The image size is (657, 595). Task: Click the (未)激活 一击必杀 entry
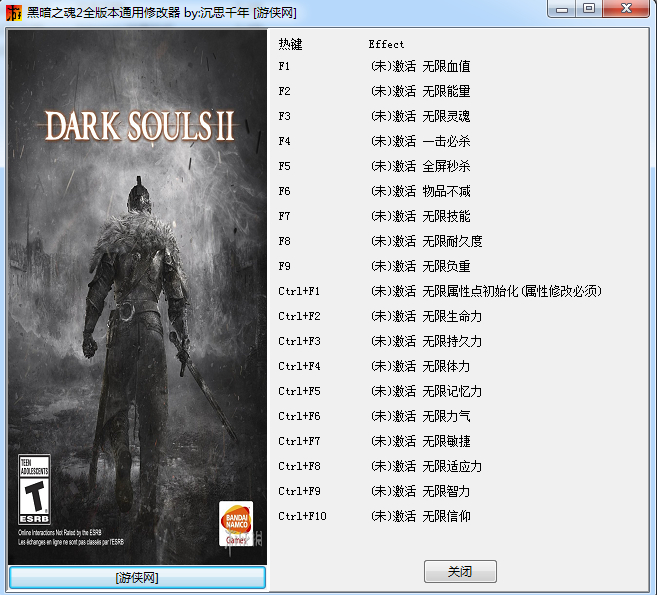(x=420, y=141)
